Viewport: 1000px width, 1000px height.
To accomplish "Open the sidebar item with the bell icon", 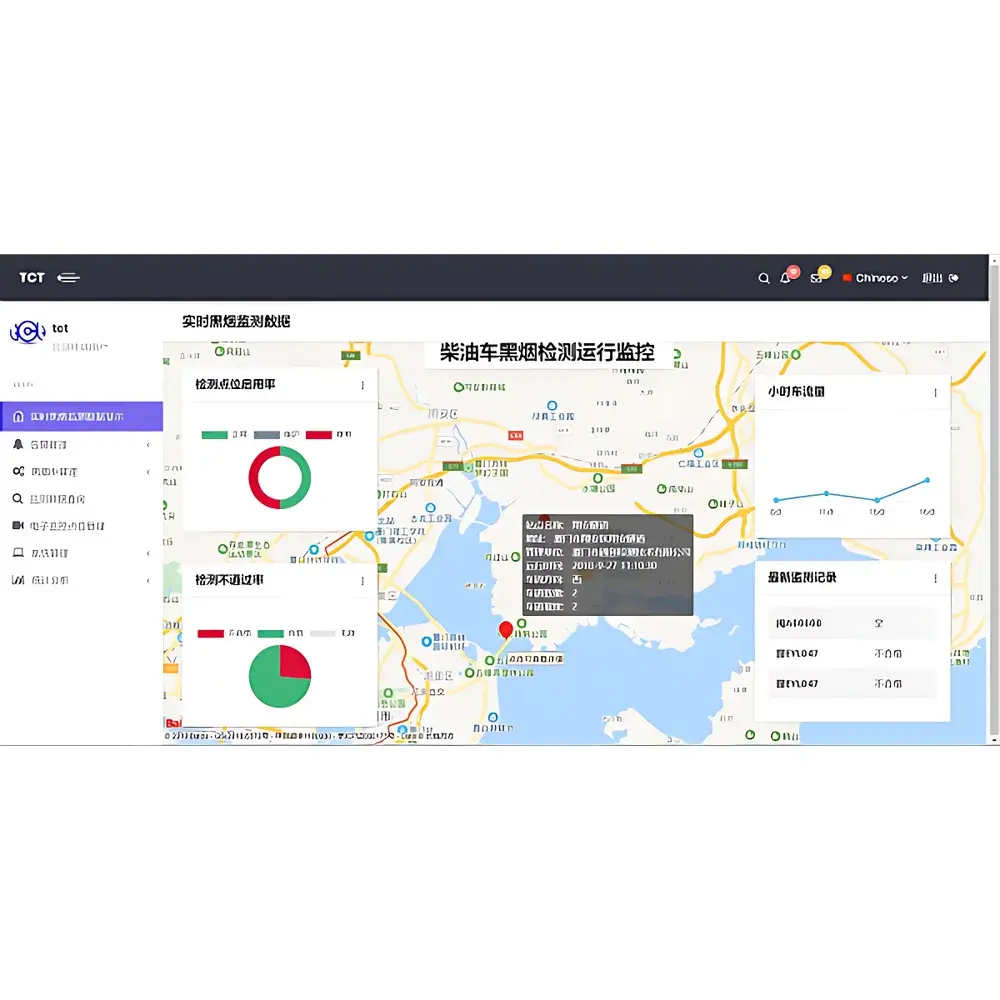I will (x=82, y=445).
